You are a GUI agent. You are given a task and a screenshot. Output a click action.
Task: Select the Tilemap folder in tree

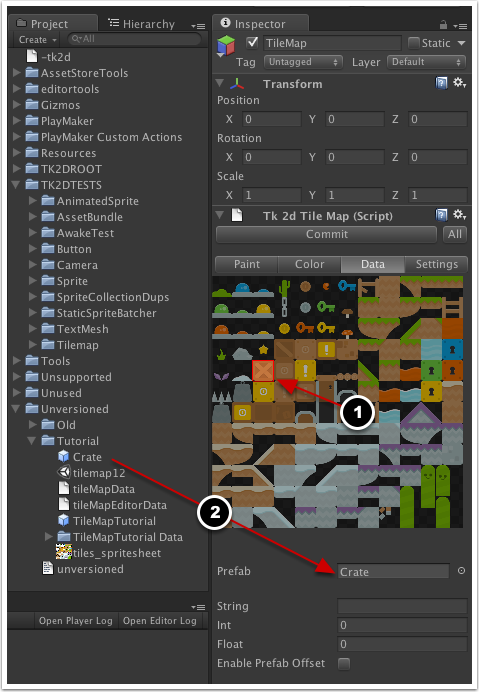point(70,345)
